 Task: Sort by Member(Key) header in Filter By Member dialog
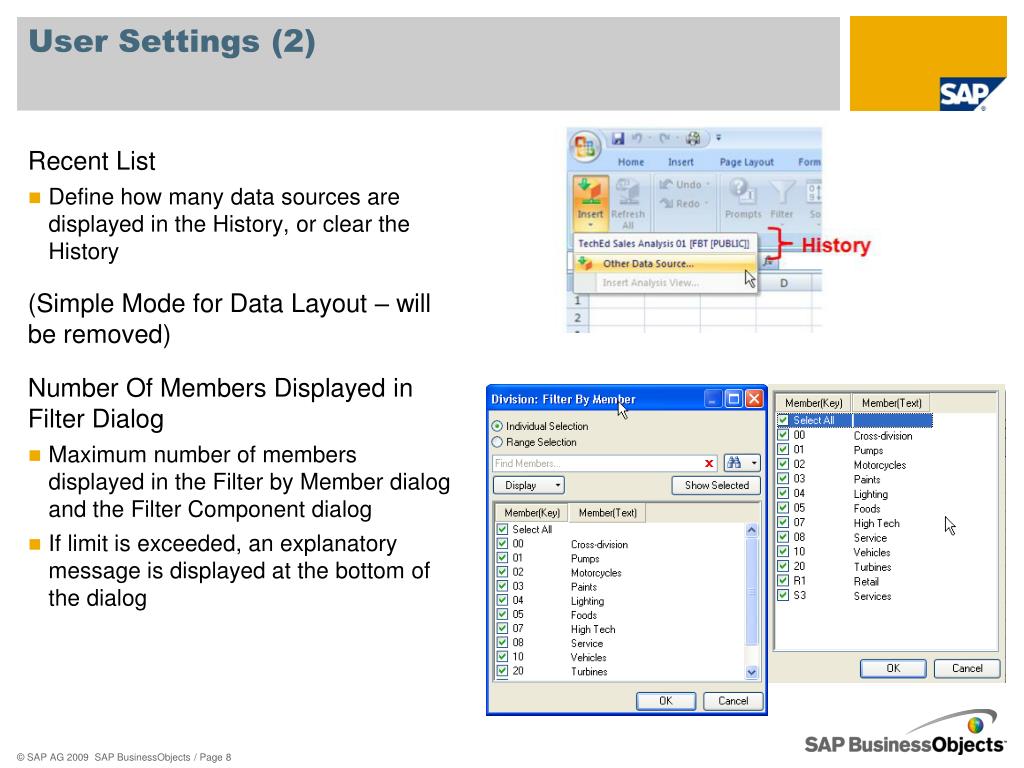pos(532,513)
